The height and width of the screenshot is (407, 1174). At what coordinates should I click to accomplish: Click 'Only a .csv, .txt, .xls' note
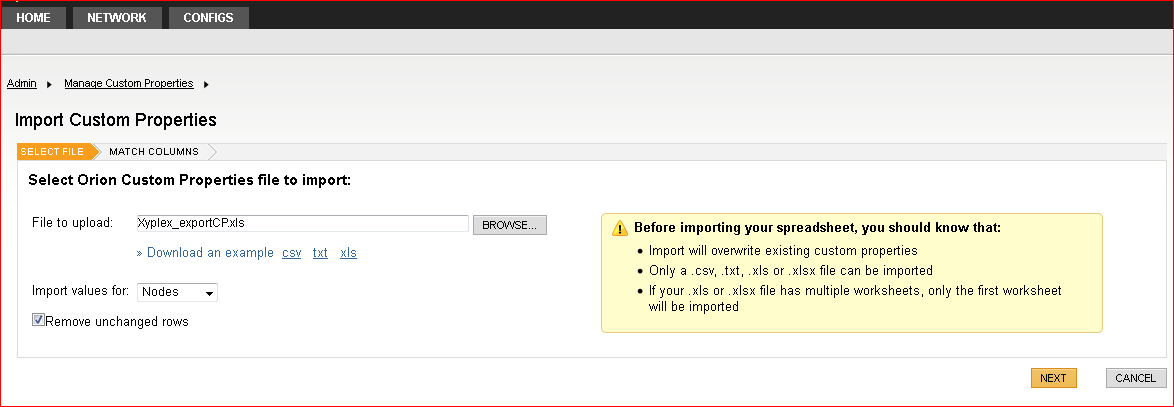coord(791,271)
